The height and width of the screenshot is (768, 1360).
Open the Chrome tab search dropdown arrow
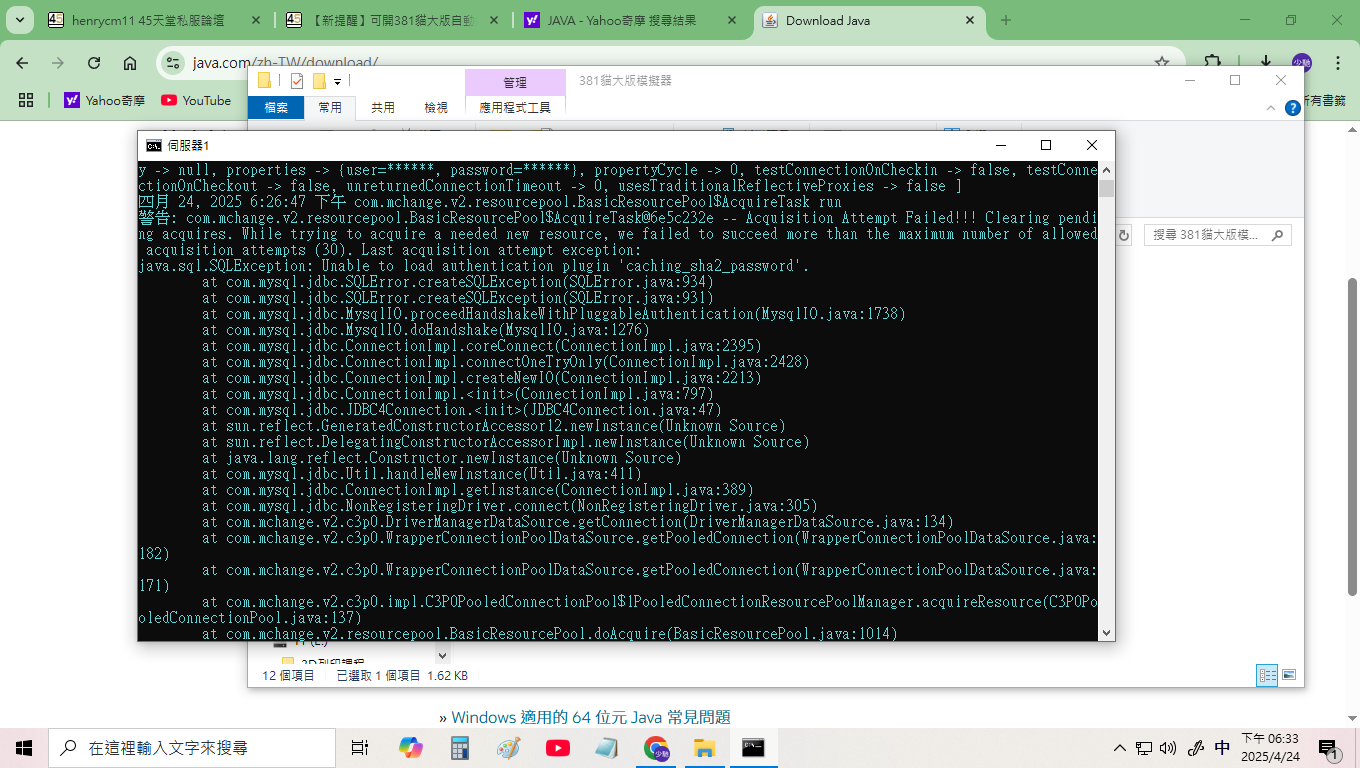[x=21, y=20]
